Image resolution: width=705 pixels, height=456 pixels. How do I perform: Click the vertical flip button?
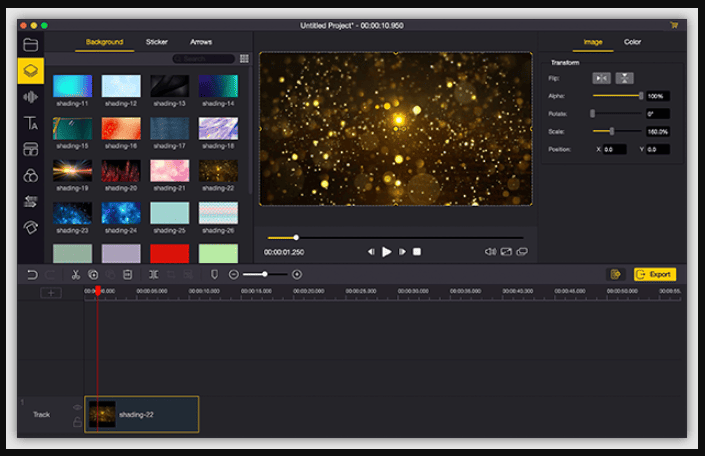coord(625,78)
